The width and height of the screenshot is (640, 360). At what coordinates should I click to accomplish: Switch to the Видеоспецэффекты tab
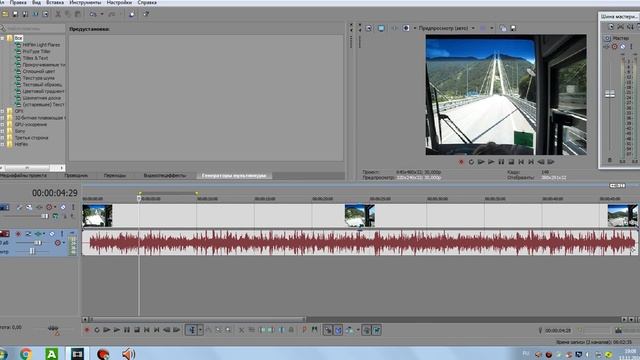point(165,176)
